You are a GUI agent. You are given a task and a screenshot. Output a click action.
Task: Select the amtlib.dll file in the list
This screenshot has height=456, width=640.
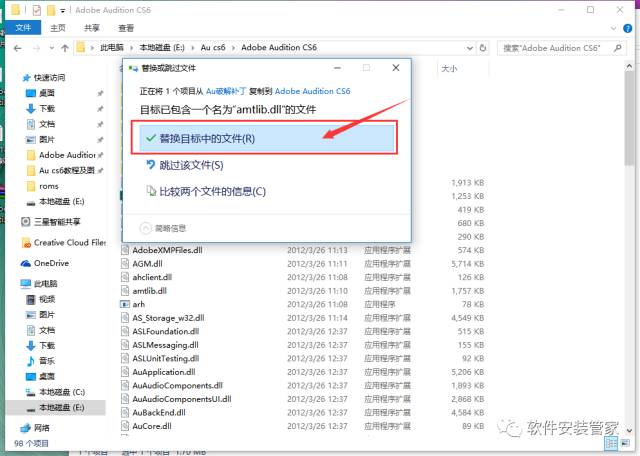(152, 290)
